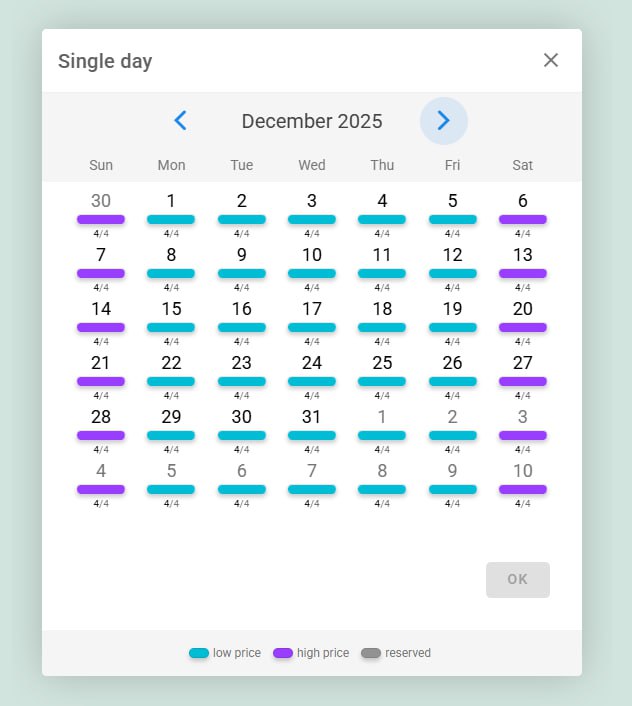Choose greyed-out January 10 date
The height and width of the screenshot is (706, 632).
pos(523,471)
